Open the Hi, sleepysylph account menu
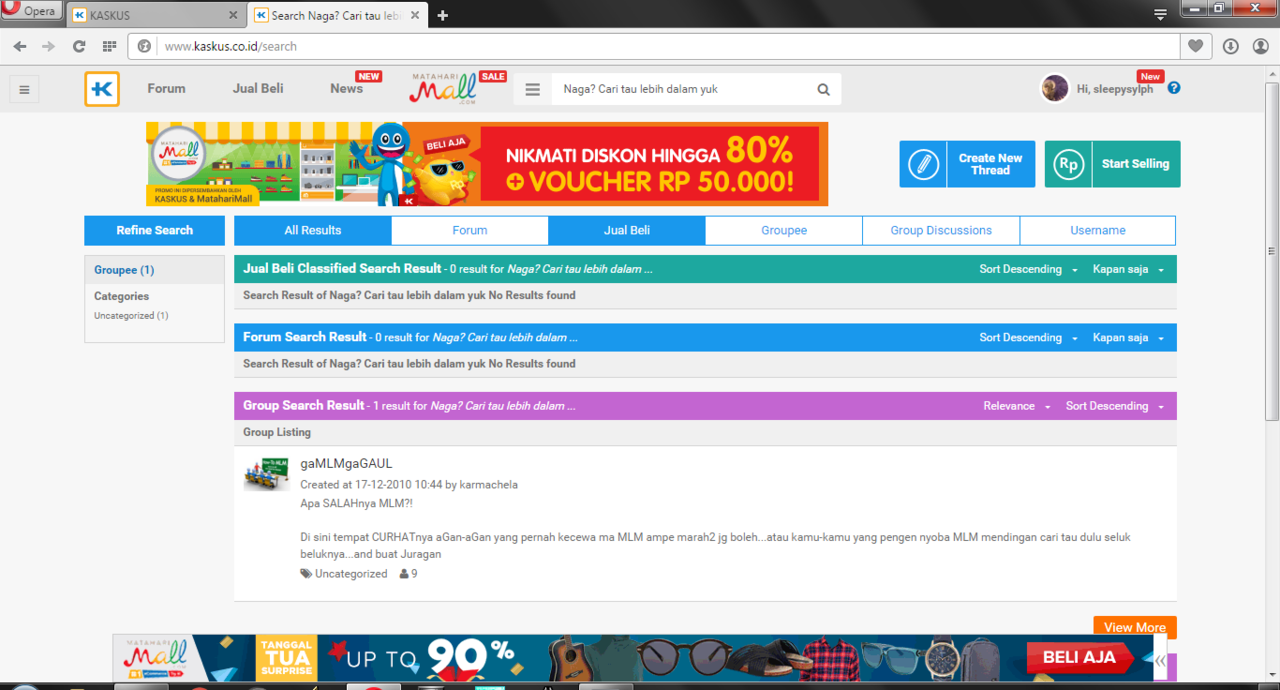This screenshot has height=690, width=1280. [x=1115, y=89]
